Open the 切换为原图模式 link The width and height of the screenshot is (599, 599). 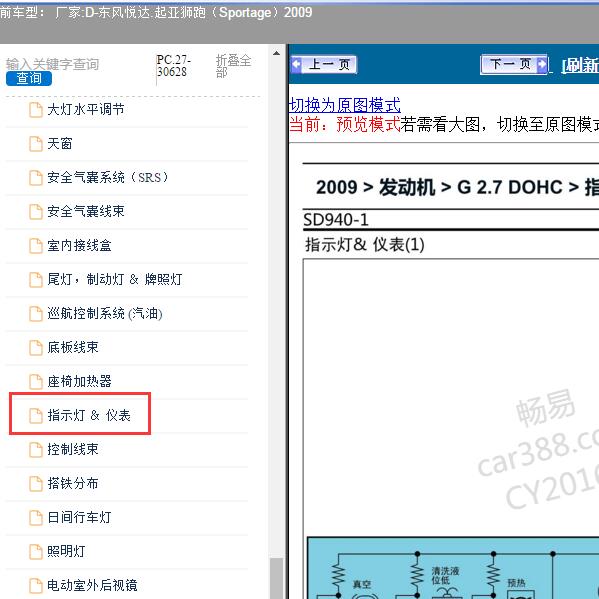(x=345, y=105)
